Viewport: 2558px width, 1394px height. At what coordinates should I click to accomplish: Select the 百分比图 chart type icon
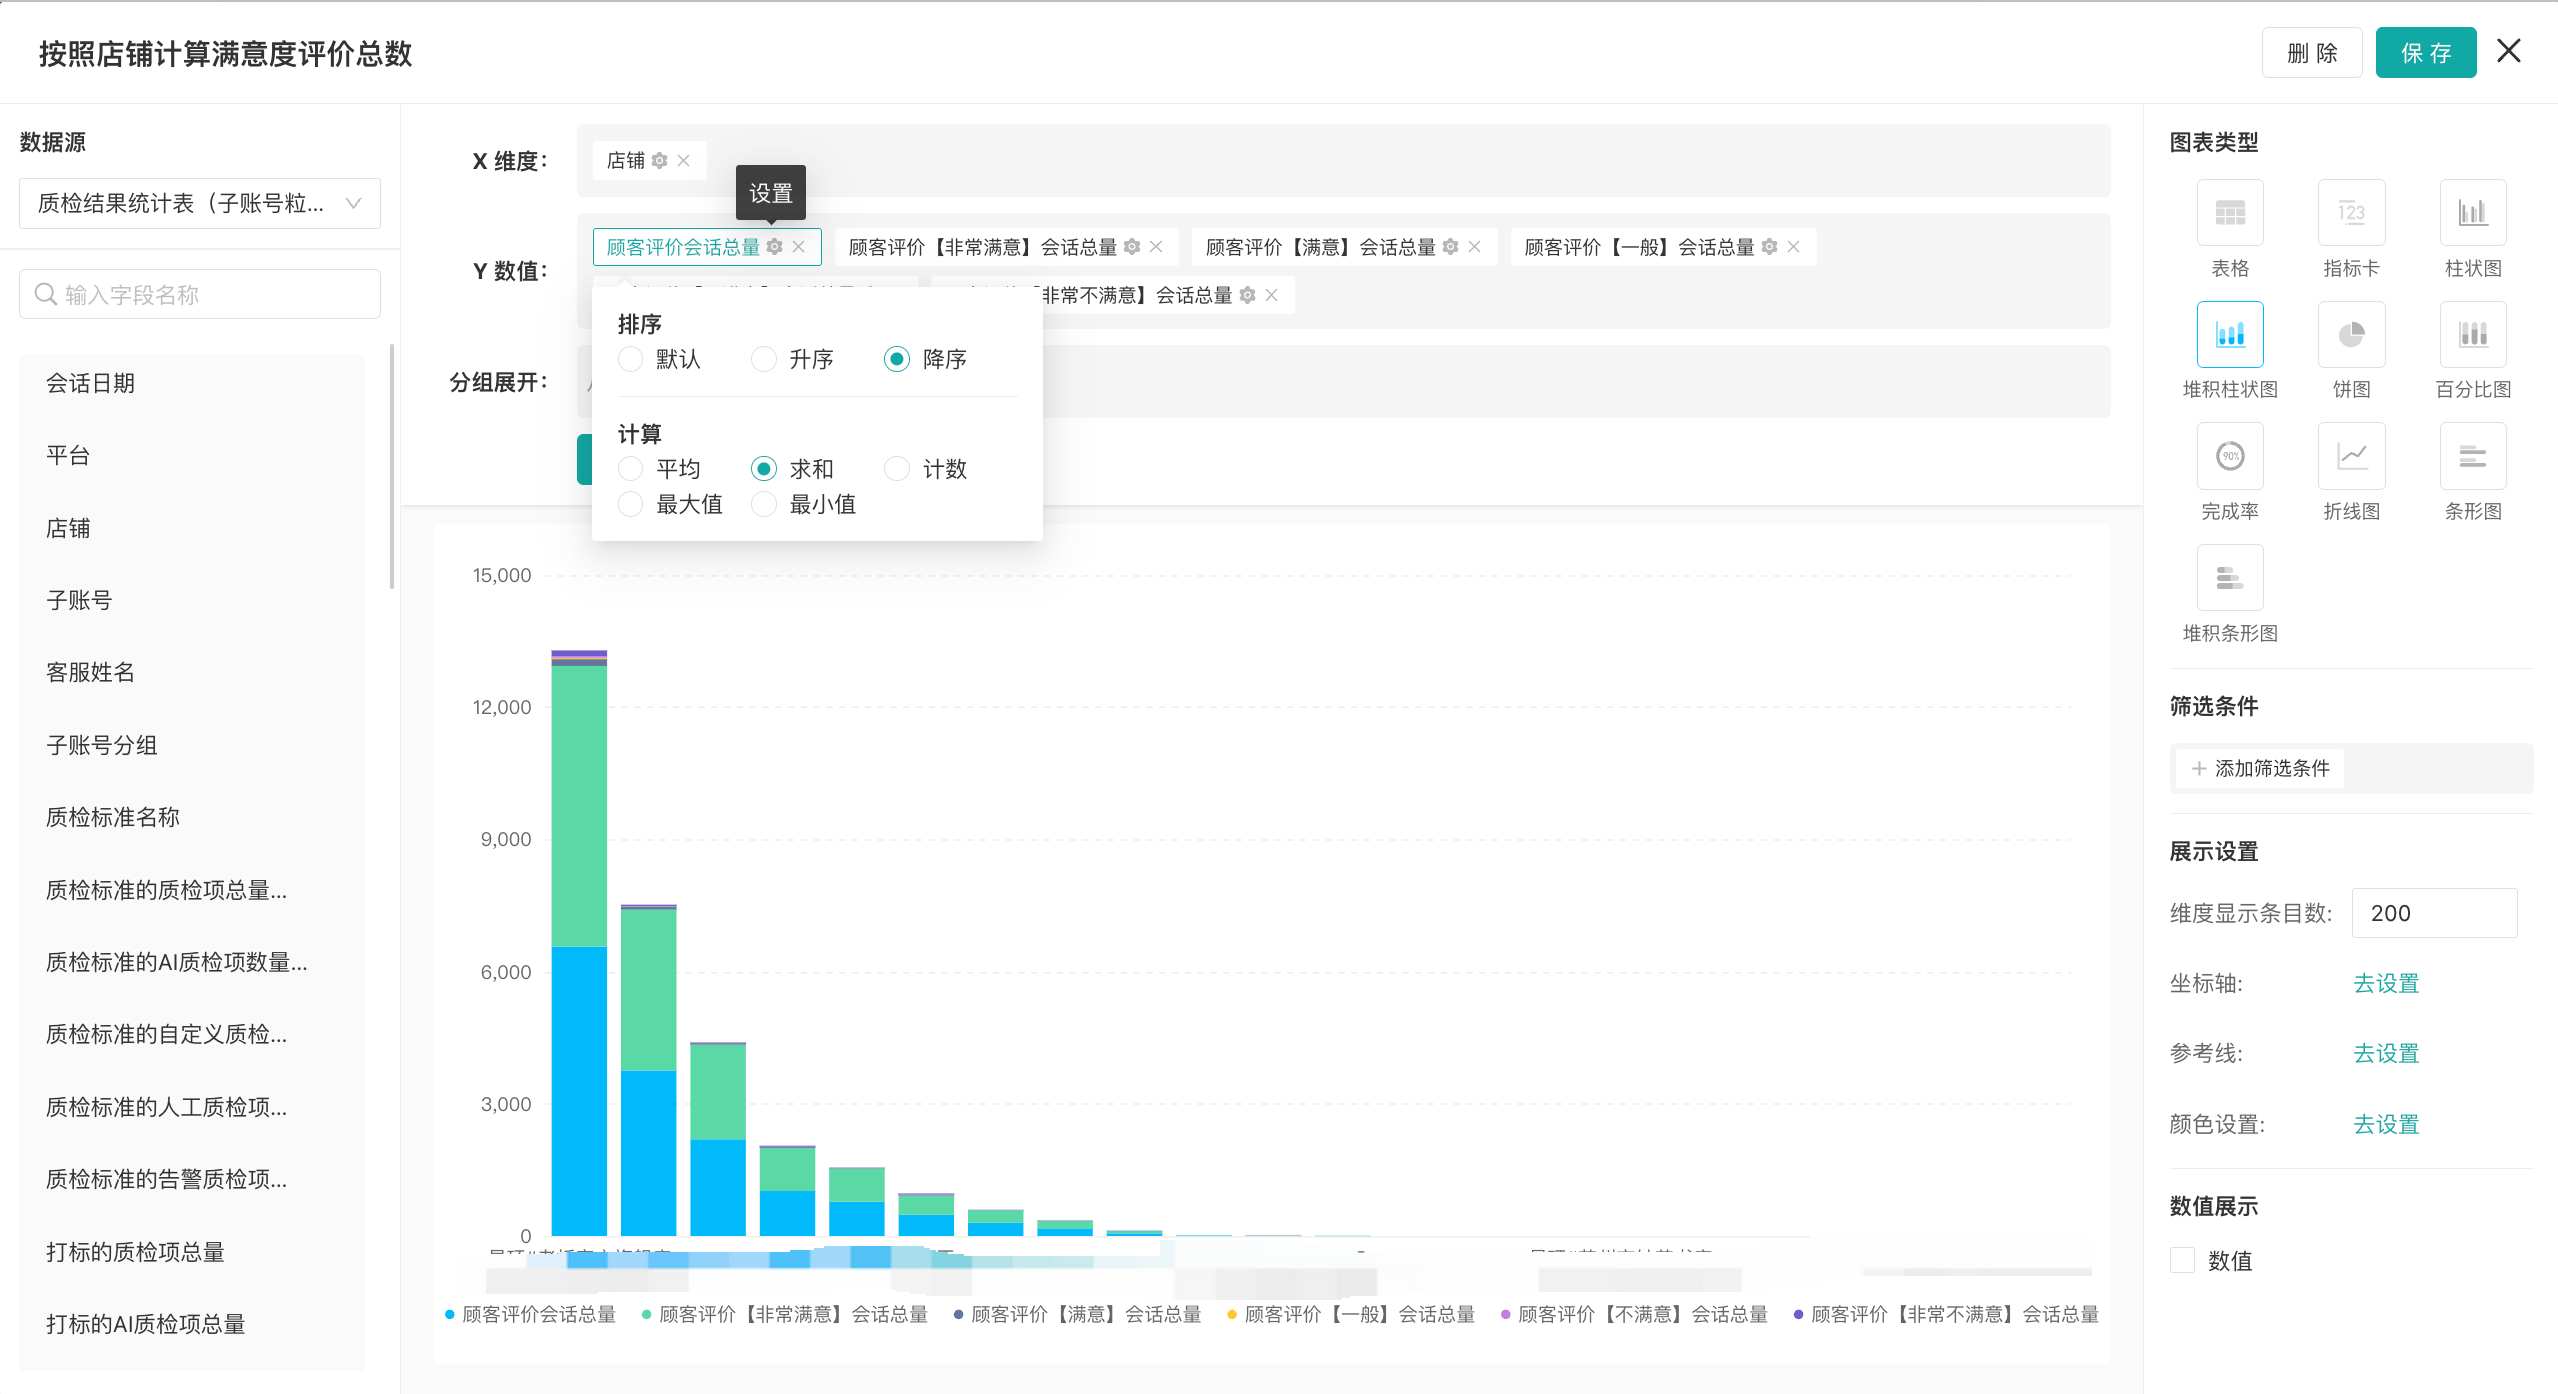coord(2473,334)
